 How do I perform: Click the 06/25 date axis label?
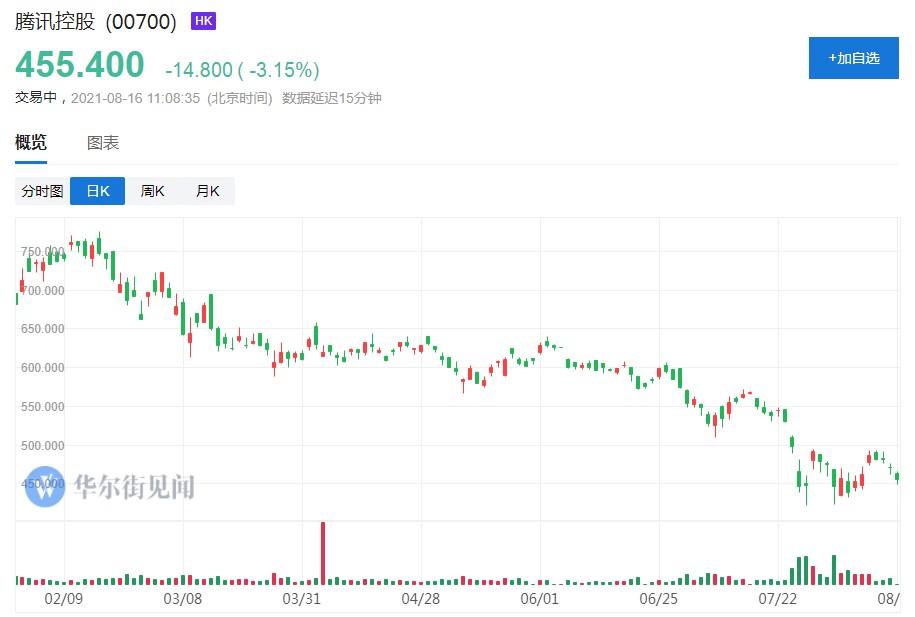(659, 598)
